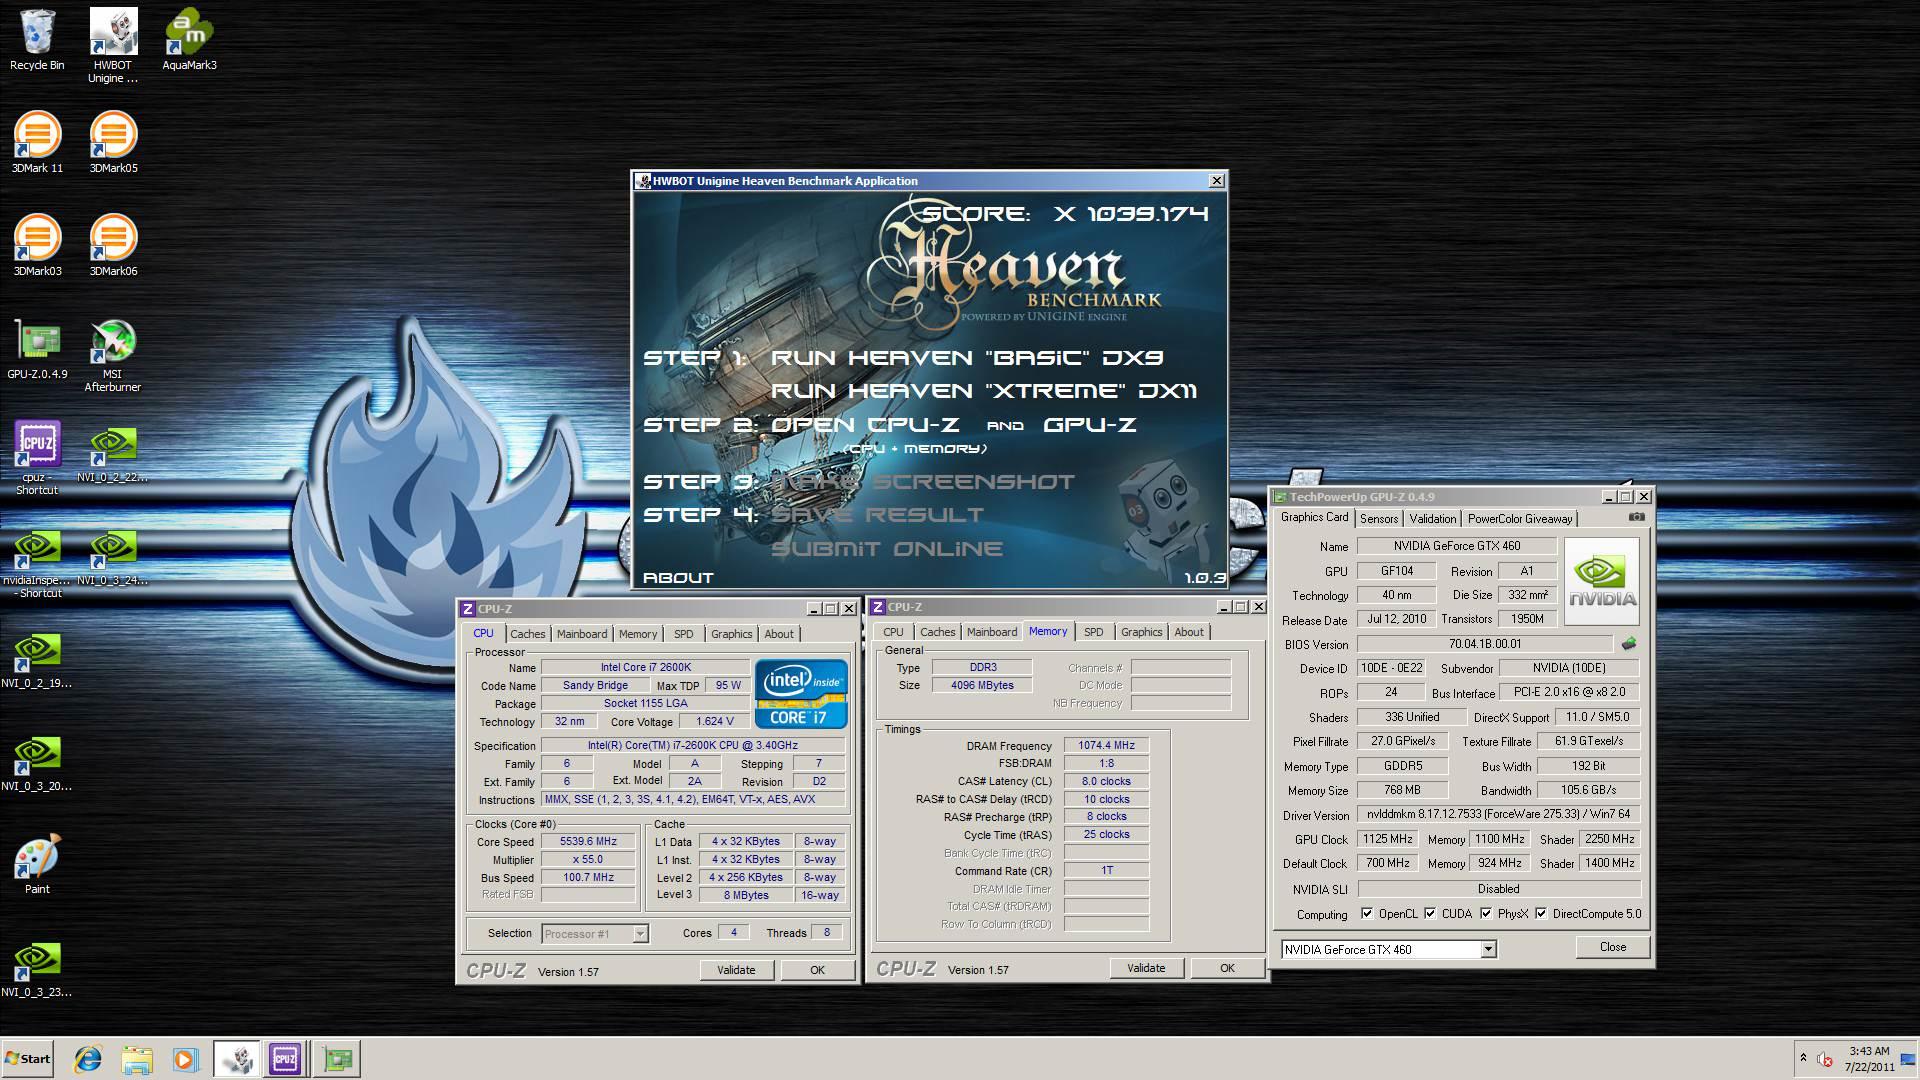Select the NVI_0_3_23 desktop icon

(37, 969)
